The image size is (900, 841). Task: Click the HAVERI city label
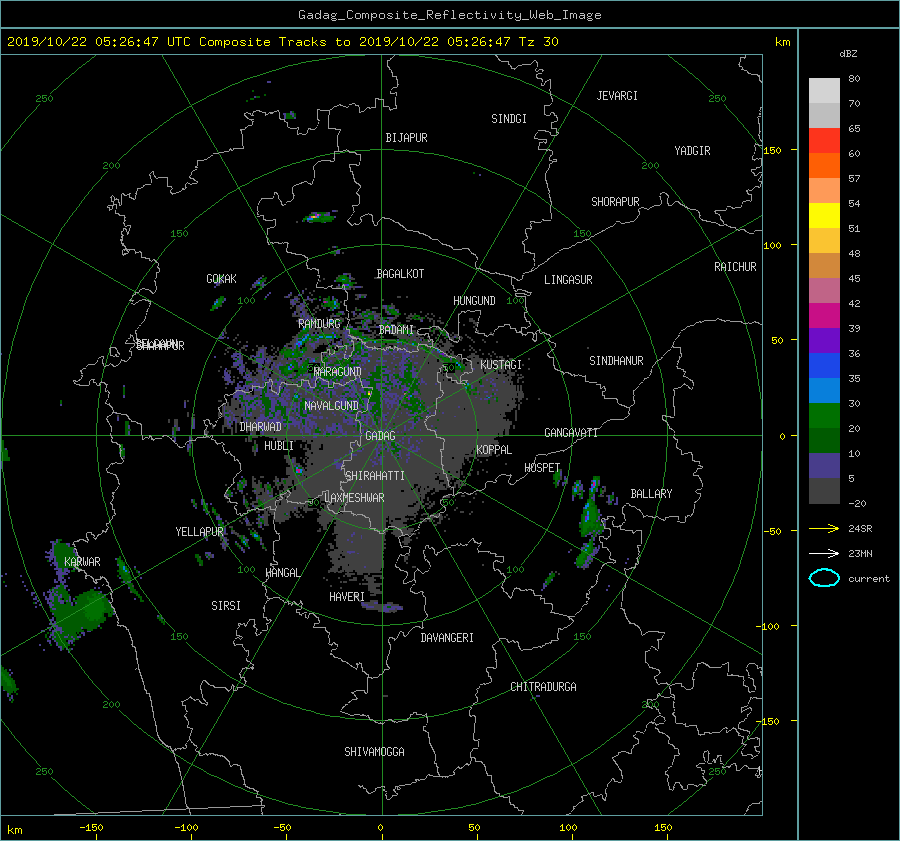(x=347, y=597)
